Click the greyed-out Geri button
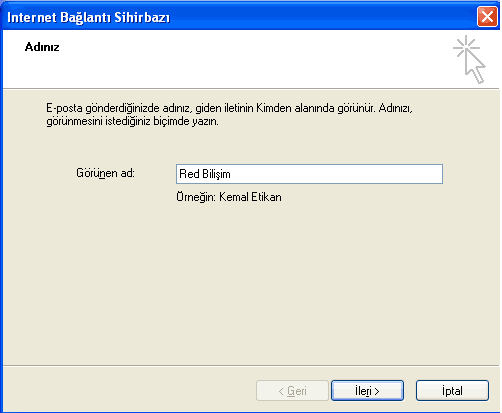Viewport: 502px width, 413px height. coord(292,390)
